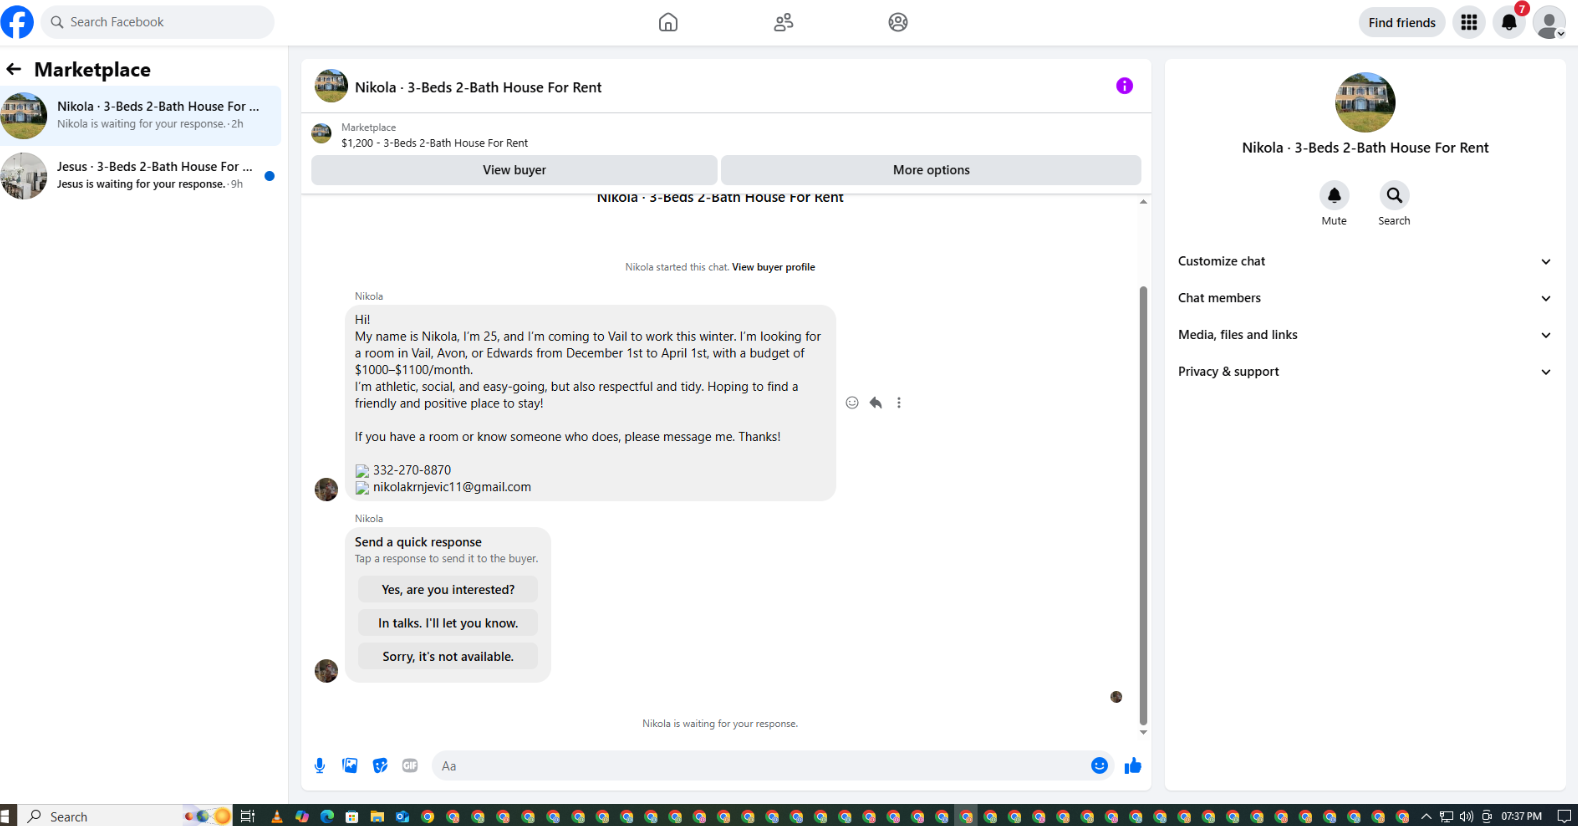This screenshot has width=1578, height=826.
Task: Reply to Nikola's message
Action: coord(876,403)
